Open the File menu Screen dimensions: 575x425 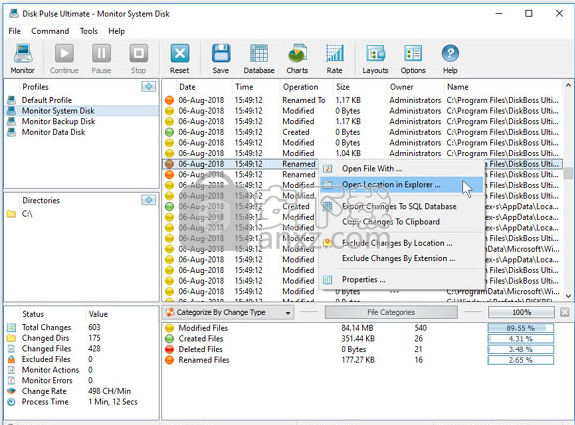[15, 31]
